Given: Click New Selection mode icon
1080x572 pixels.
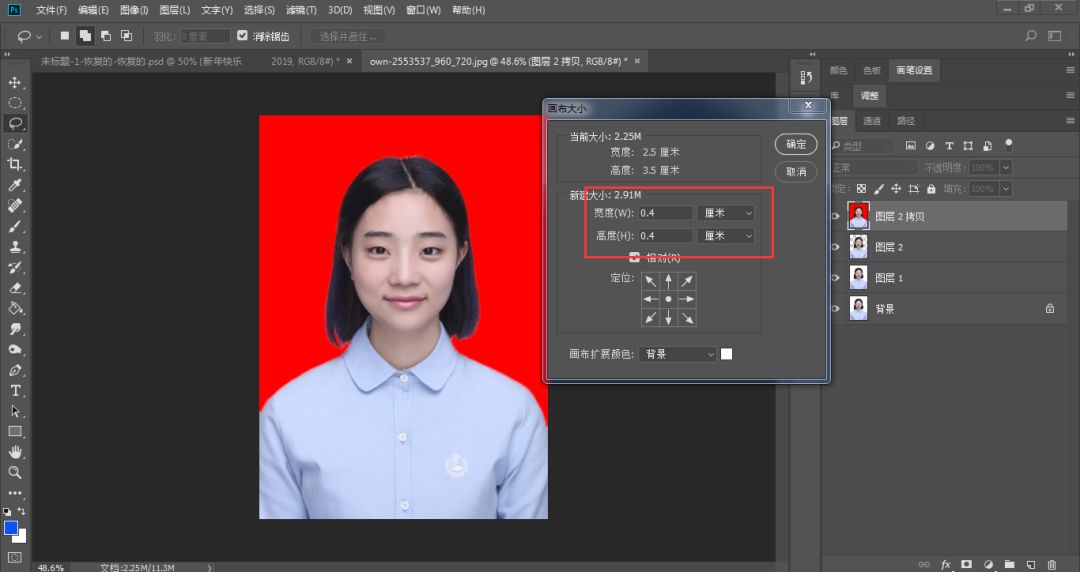Looking at the screenshot, I should click(65, 36).
